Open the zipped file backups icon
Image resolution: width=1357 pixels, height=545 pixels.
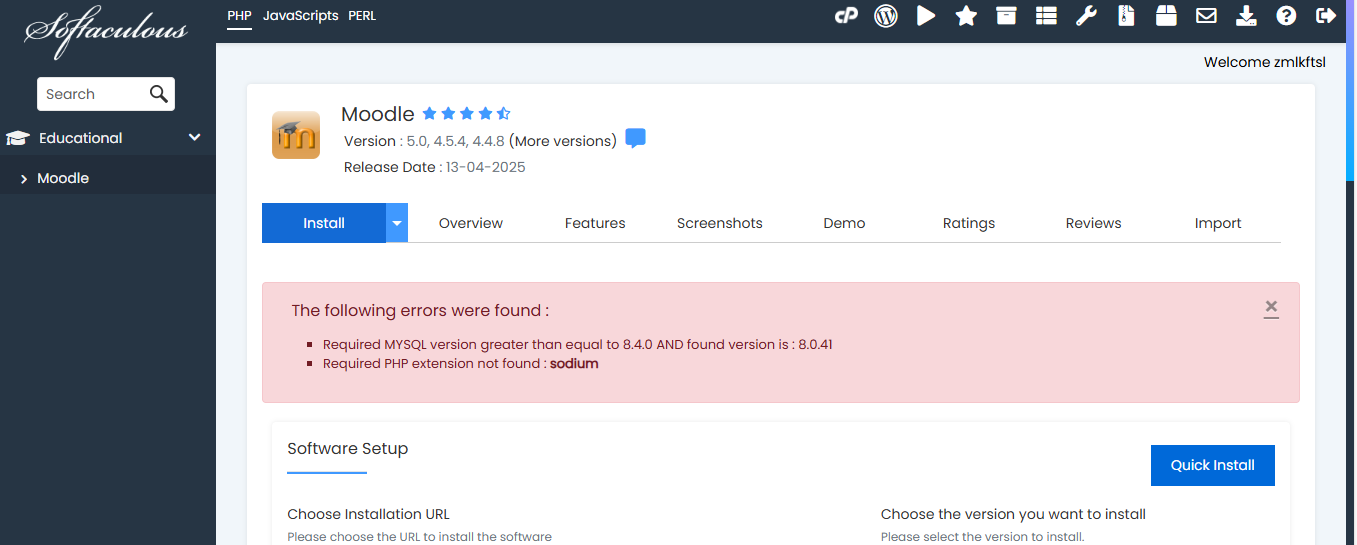pos(1126,15)
